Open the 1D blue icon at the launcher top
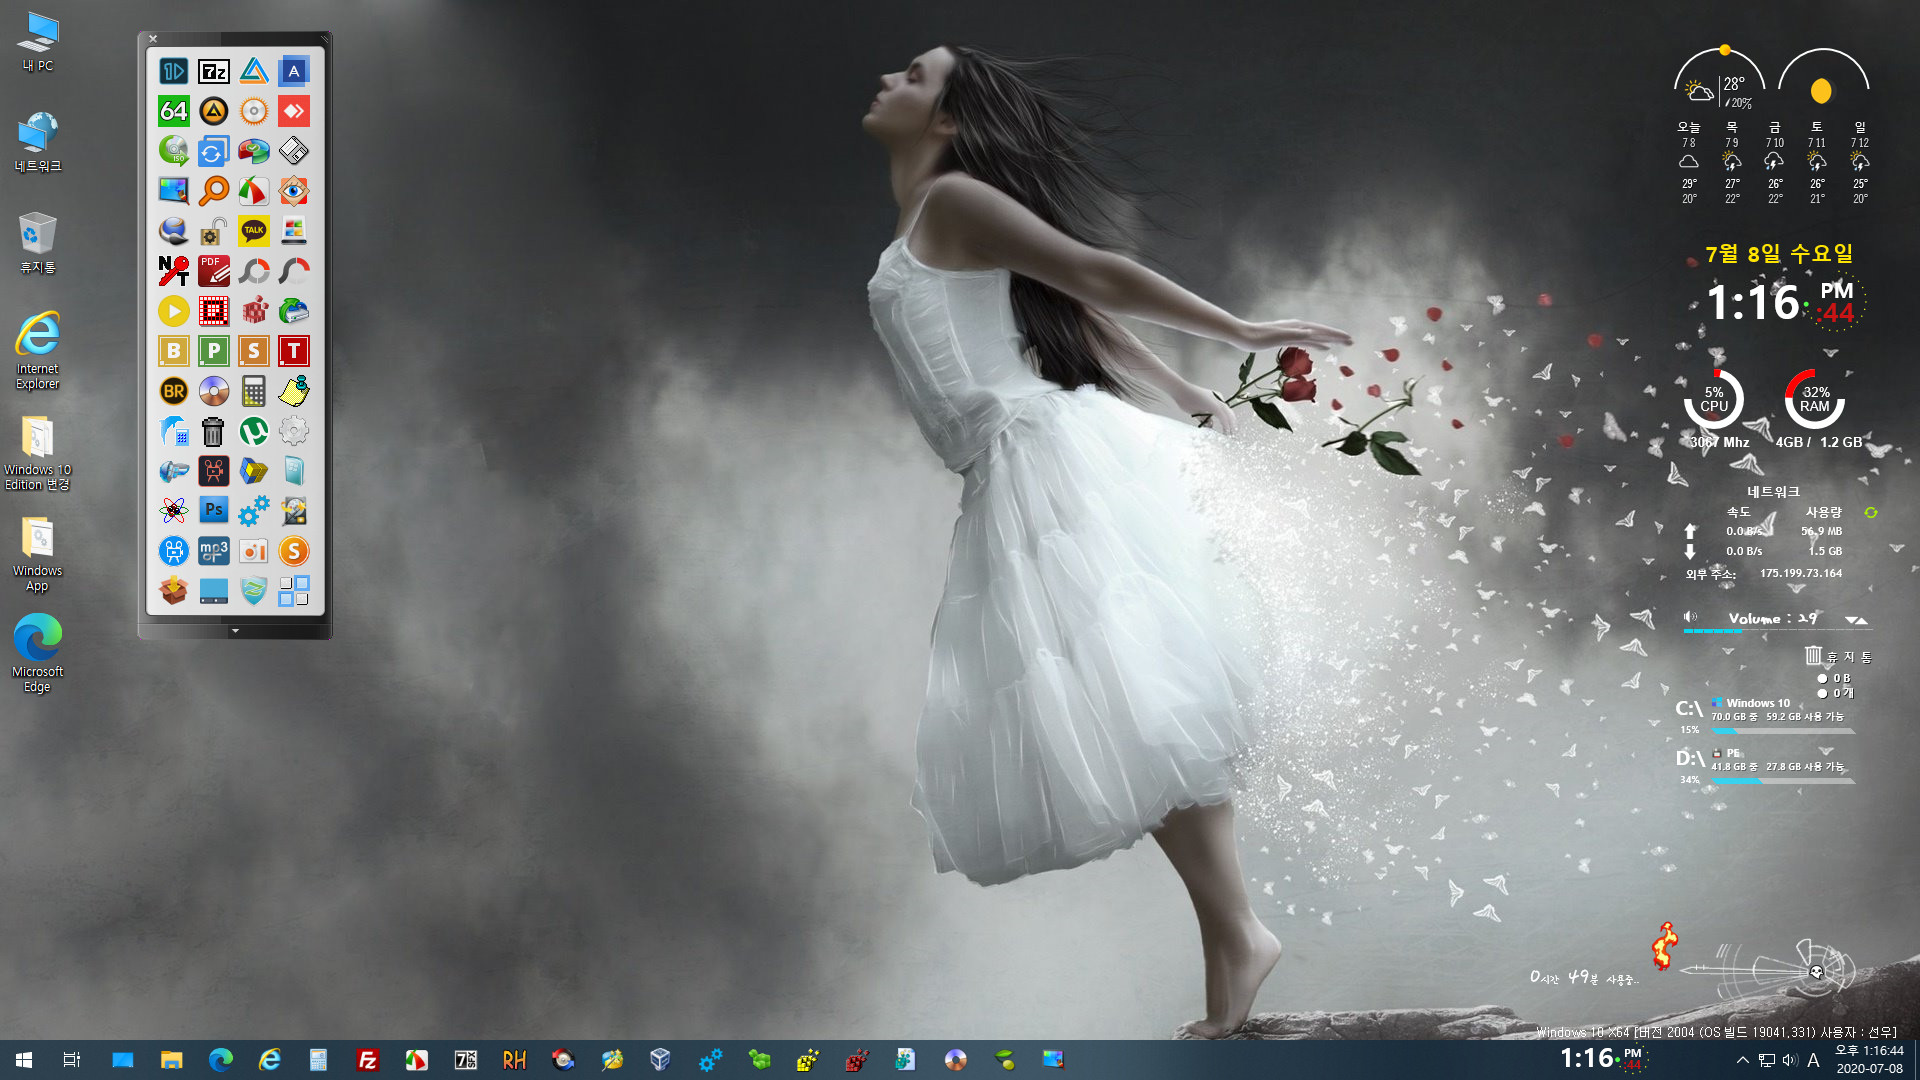Screen dimensions: 1920x1080 point(173,71)
